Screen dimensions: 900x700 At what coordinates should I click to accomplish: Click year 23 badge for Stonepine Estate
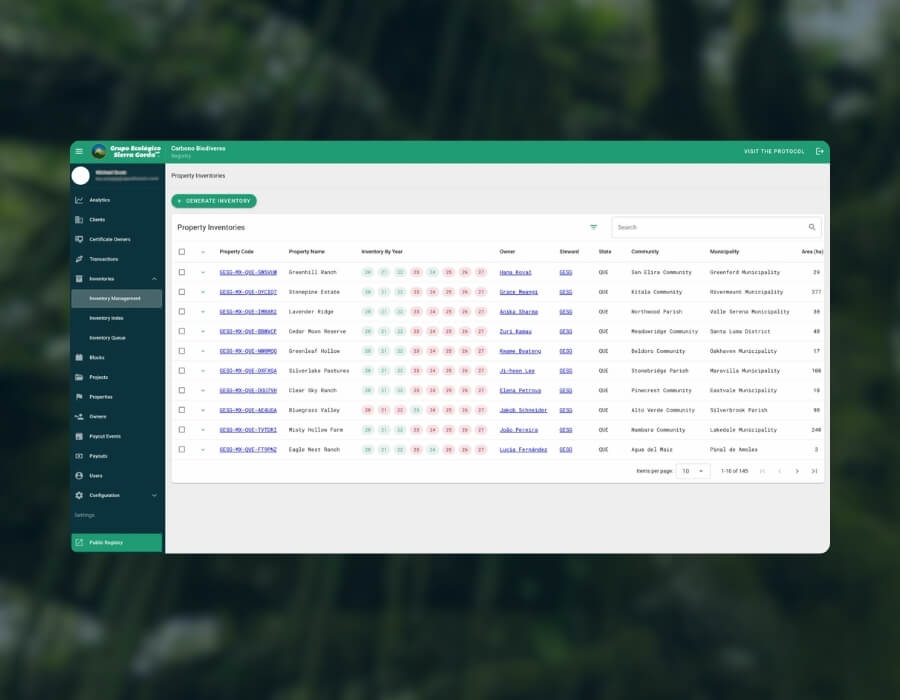416,292
